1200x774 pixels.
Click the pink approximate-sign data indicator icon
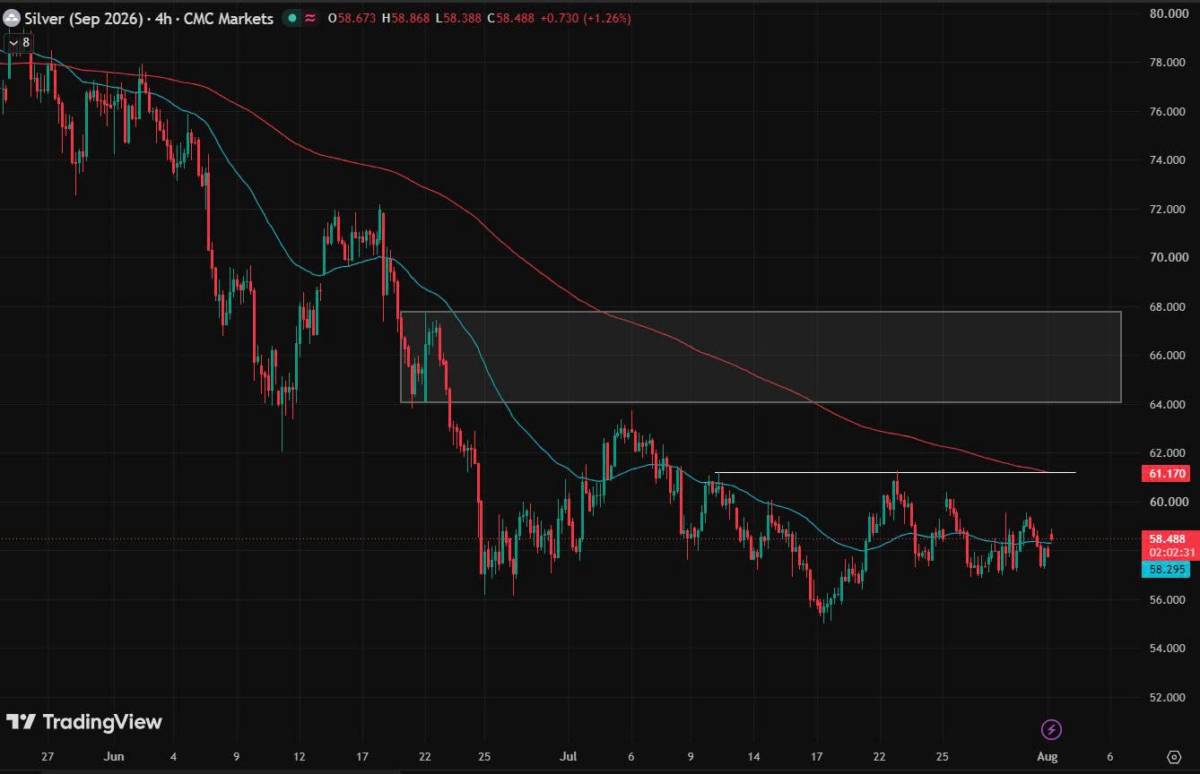click(310, 18)
